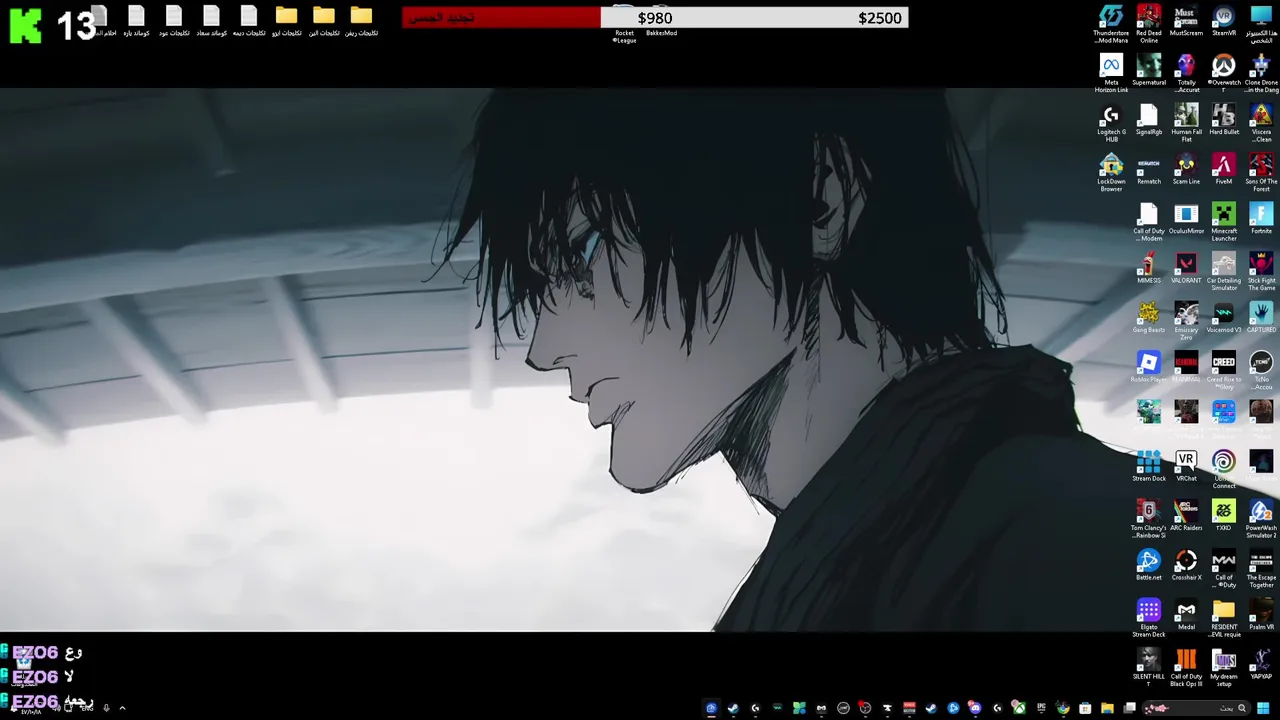1280x720 pixels.
Task: Select the Rematch desktop icon
Action: click(1148, 170)
